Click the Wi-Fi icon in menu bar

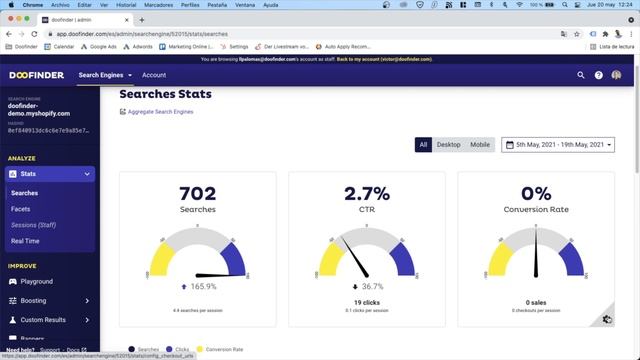point(519,5)
